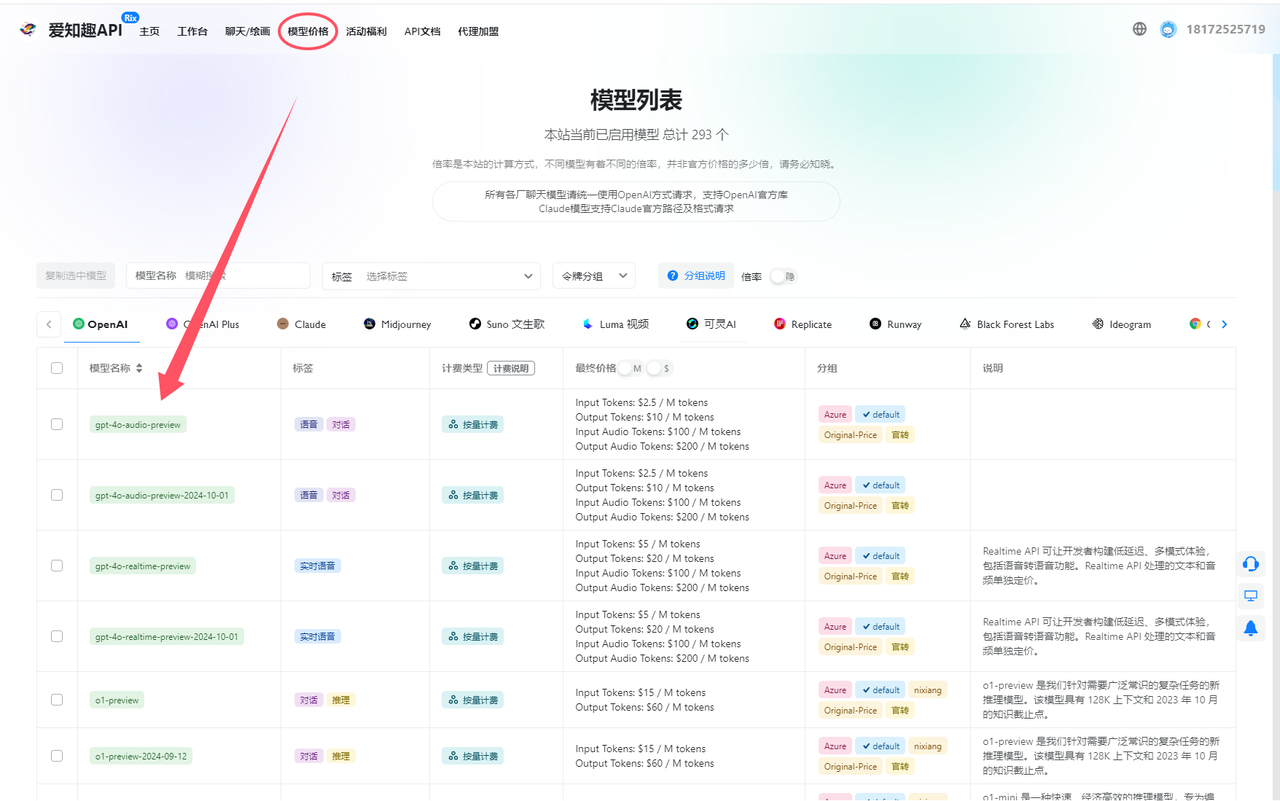Open 代理加盟 nav item

478,31
